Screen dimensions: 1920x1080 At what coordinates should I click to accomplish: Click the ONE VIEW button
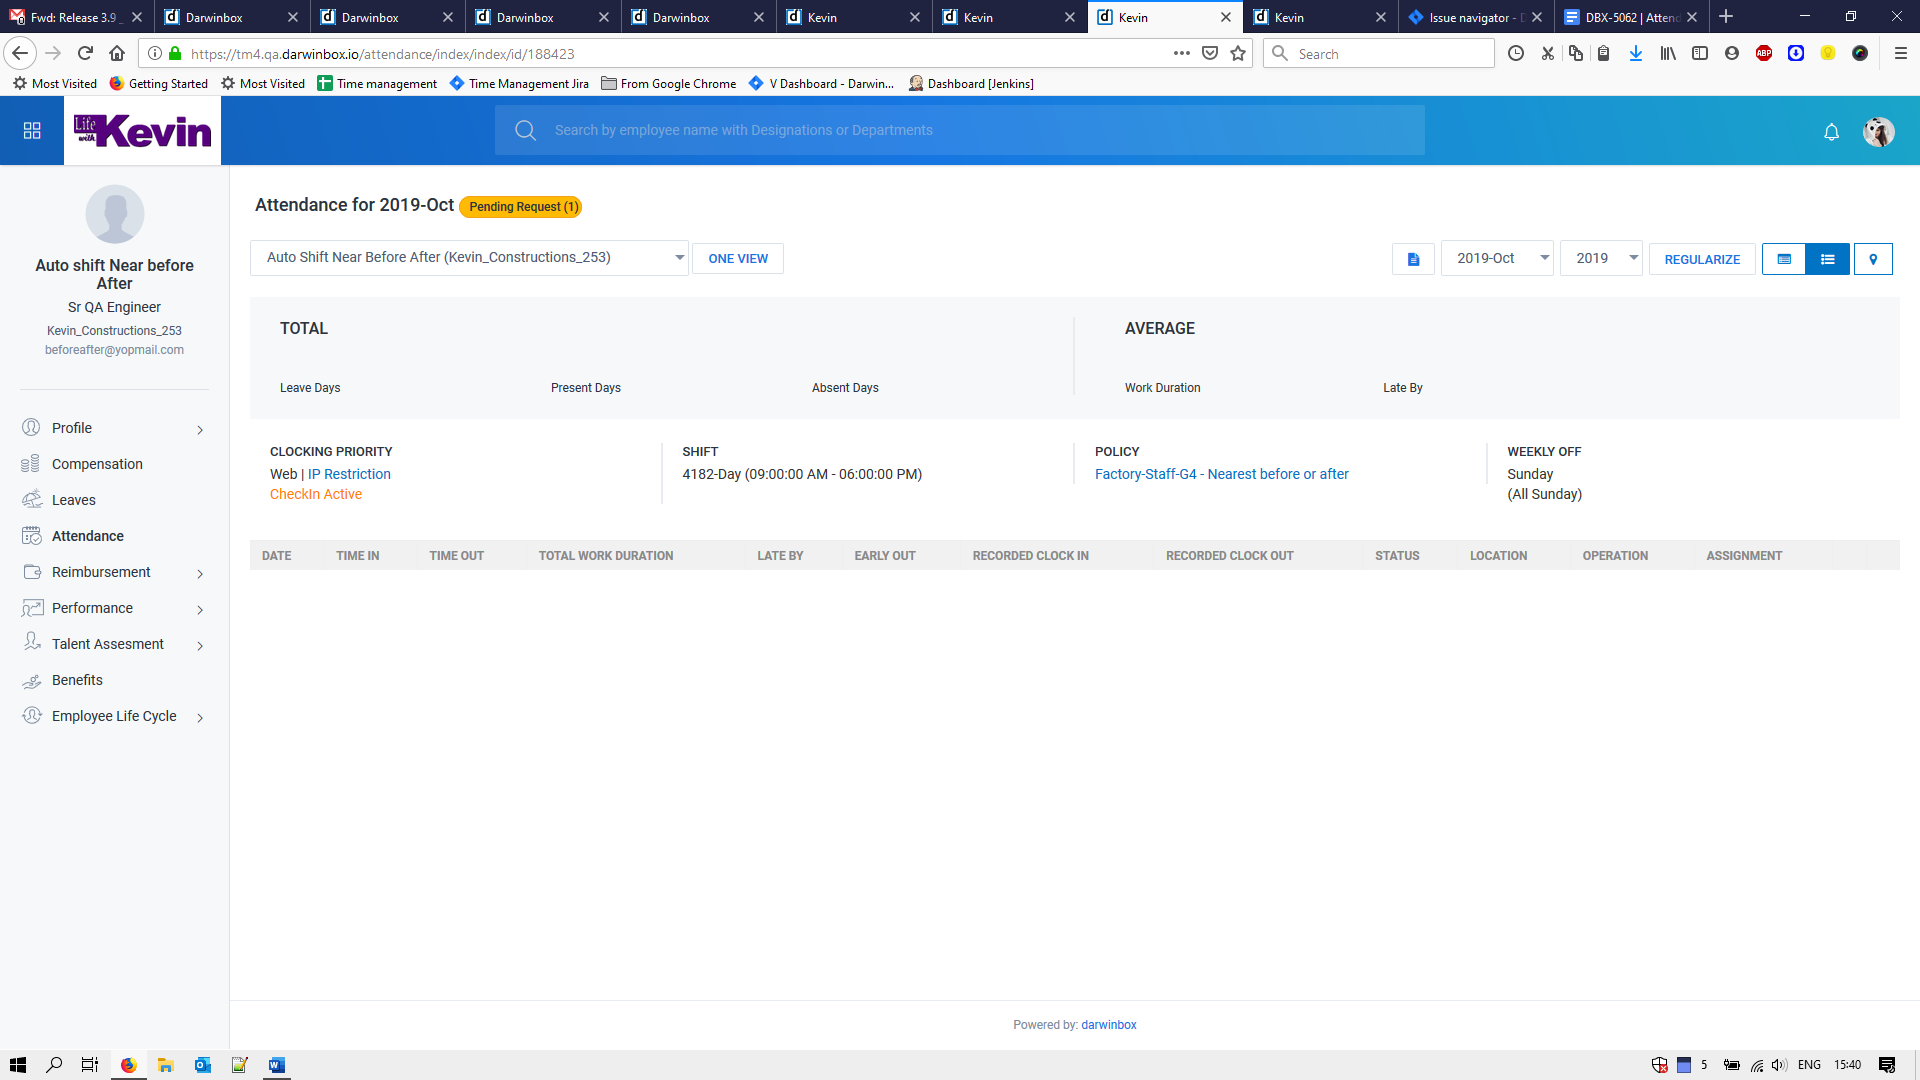click(x=738, y=259)
